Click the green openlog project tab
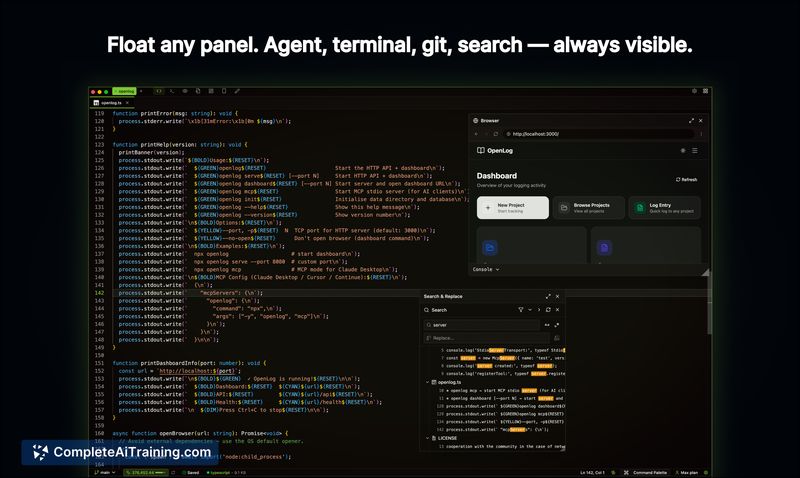Image resolution: width=800 pixels, height=478 pixels. point(123,91)
